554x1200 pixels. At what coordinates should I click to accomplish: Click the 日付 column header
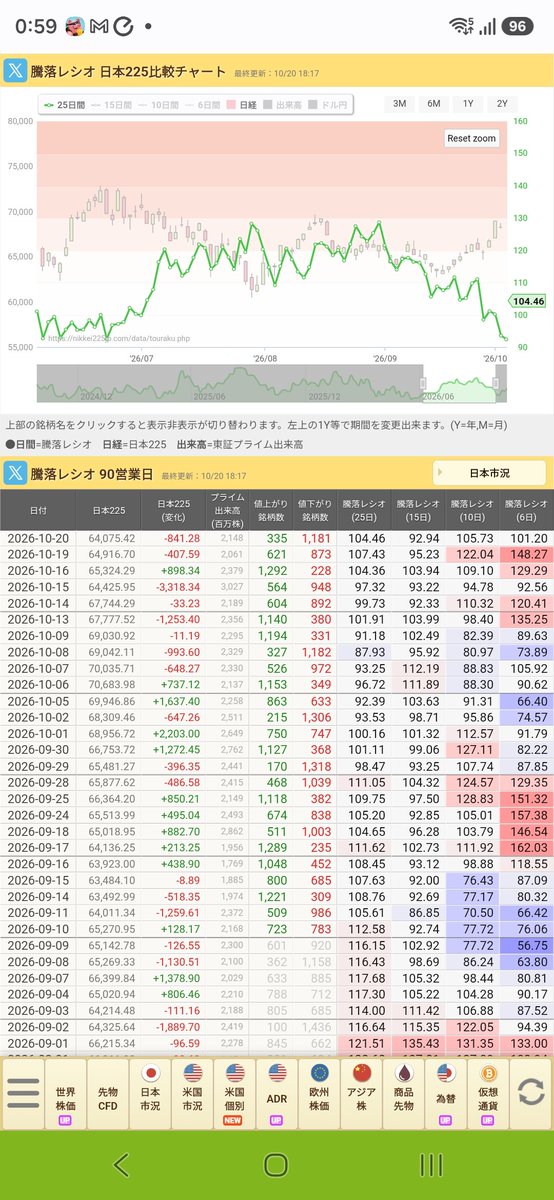point(38,510)
